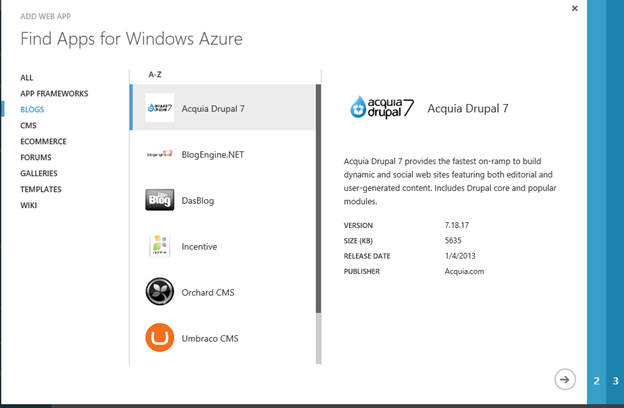Screen dimensions: 624x408
Task: Open the ECOMMERCE category
Action: pos(43,141)
